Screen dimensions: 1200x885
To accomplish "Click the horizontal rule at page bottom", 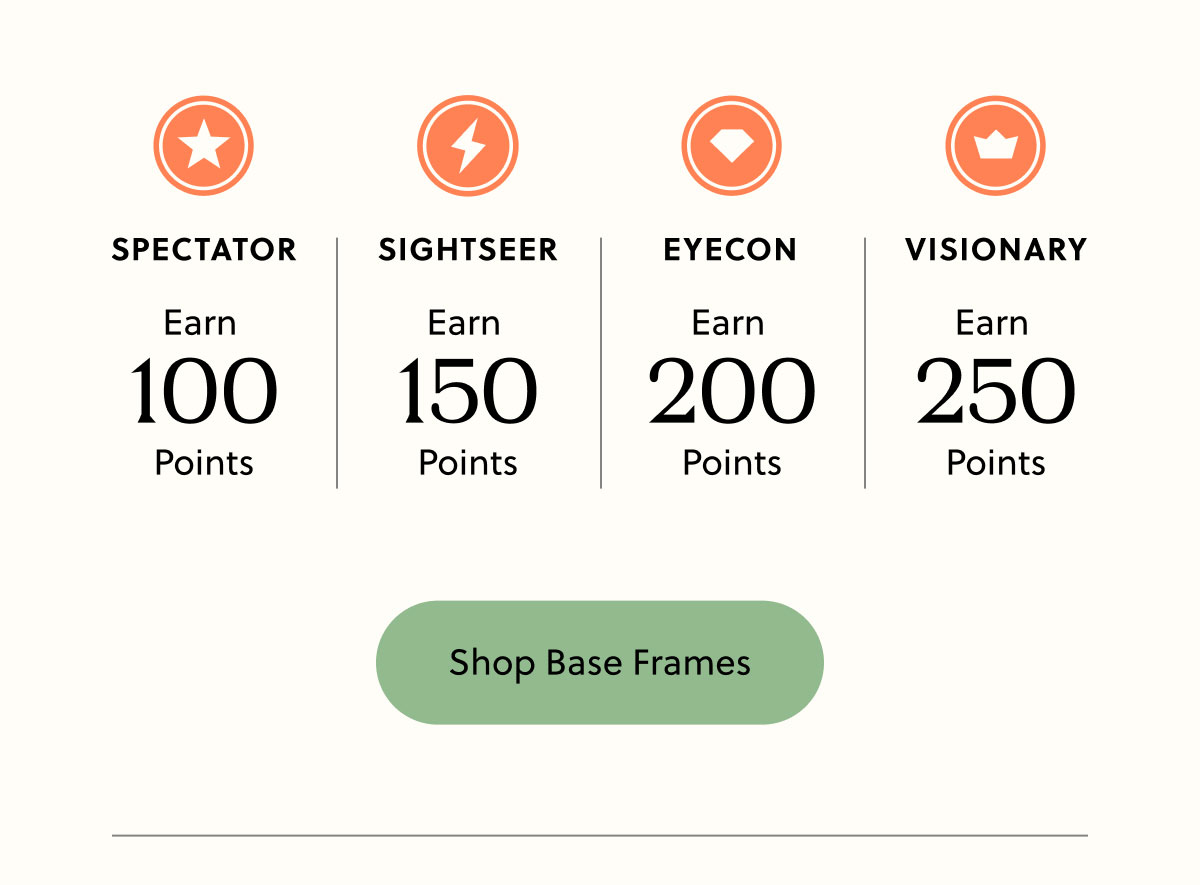I will tap(600, 833).
